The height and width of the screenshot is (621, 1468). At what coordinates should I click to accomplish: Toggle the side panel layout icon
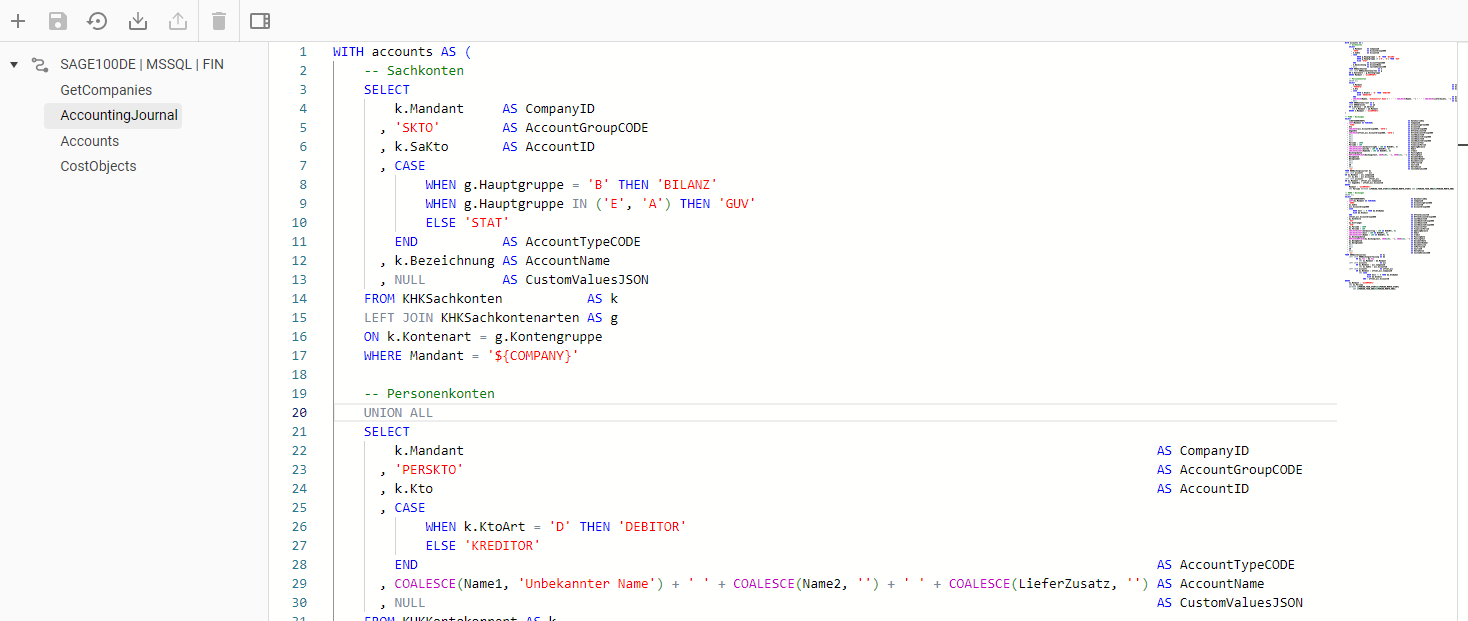click(260, 21)
